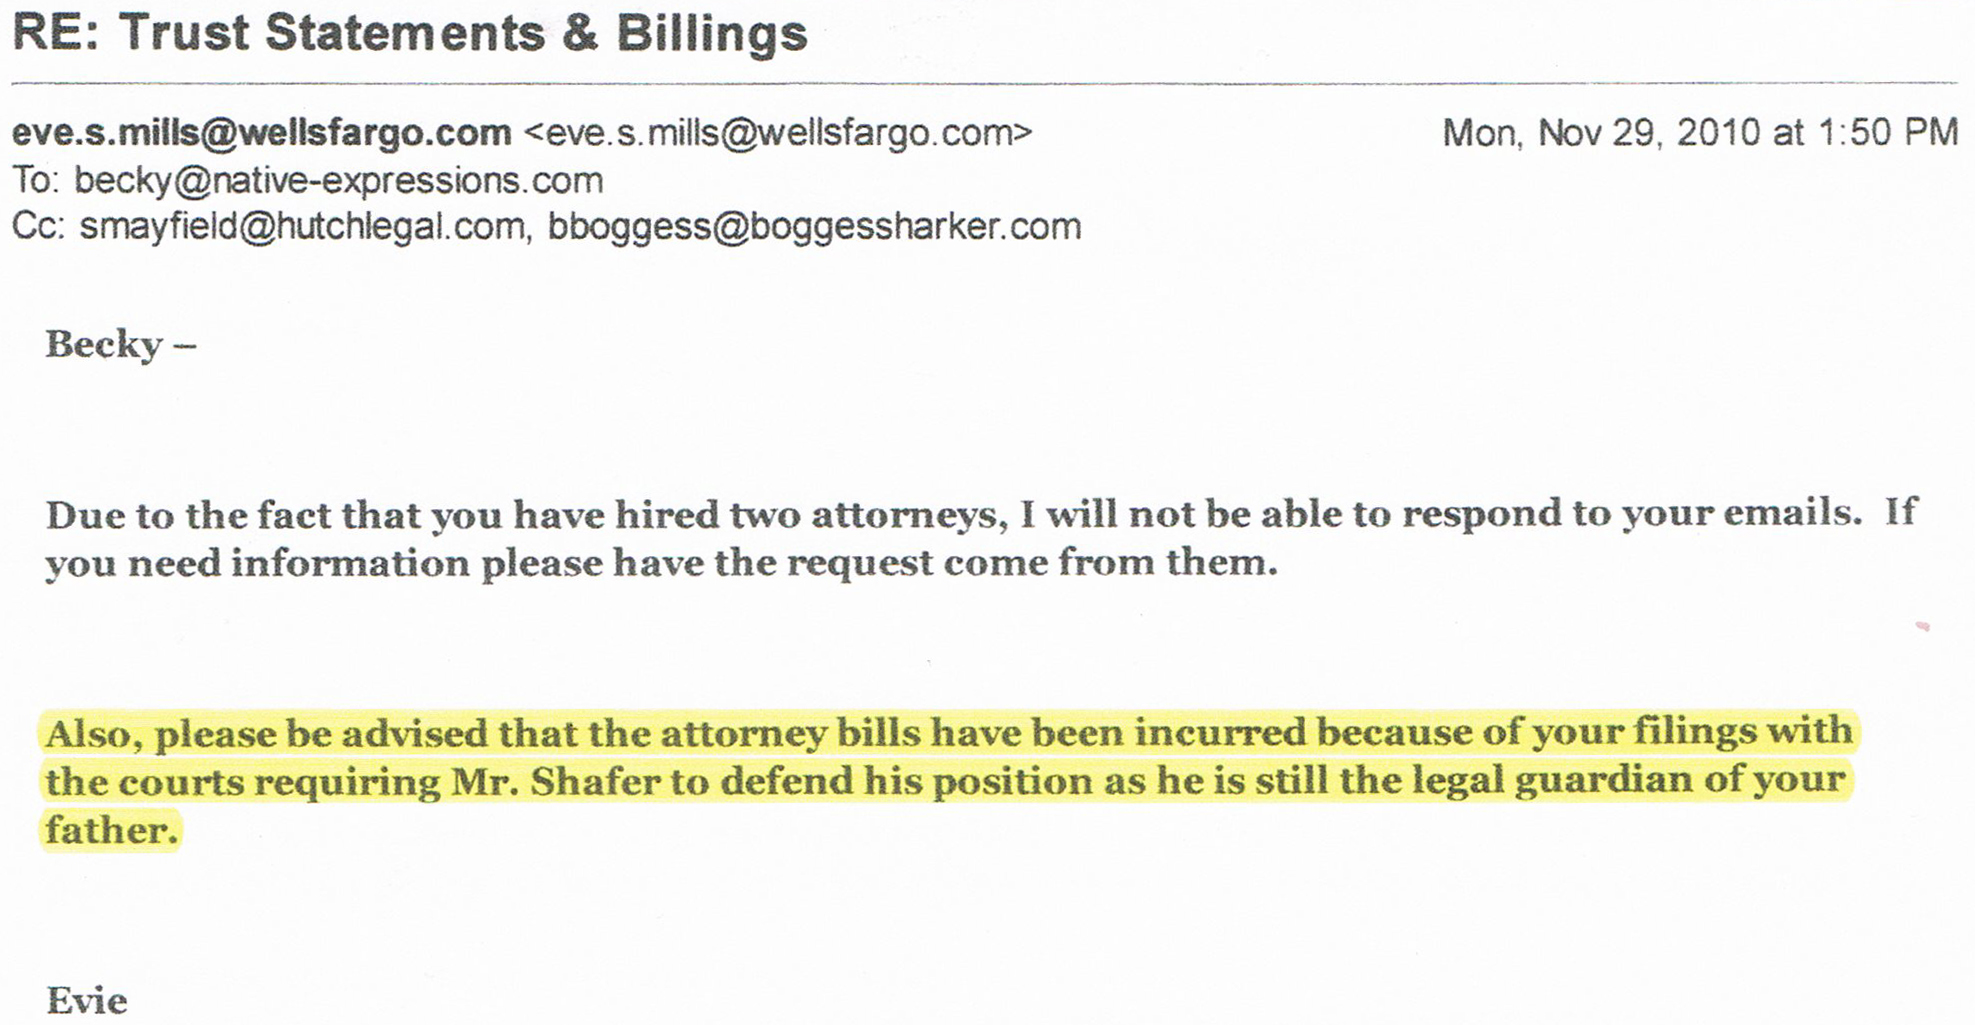Screen dimensions: 1975x1025
Task: Click the To: field label
Action: coord(37,181)
